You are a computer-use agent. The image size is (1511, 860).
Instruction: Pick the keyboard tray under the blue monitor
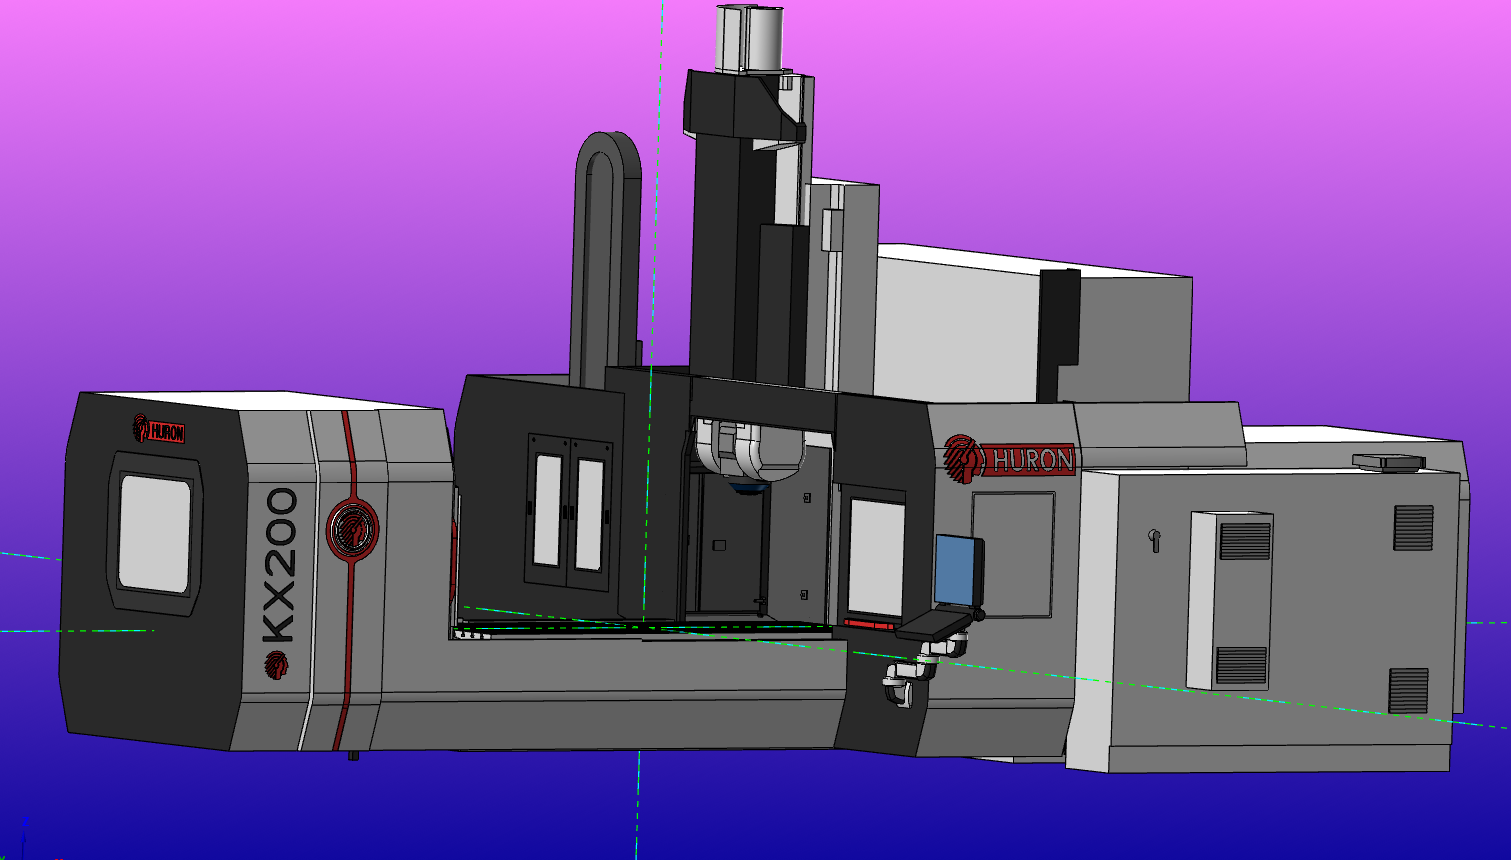pyautogui.click(x=933, y=625)
